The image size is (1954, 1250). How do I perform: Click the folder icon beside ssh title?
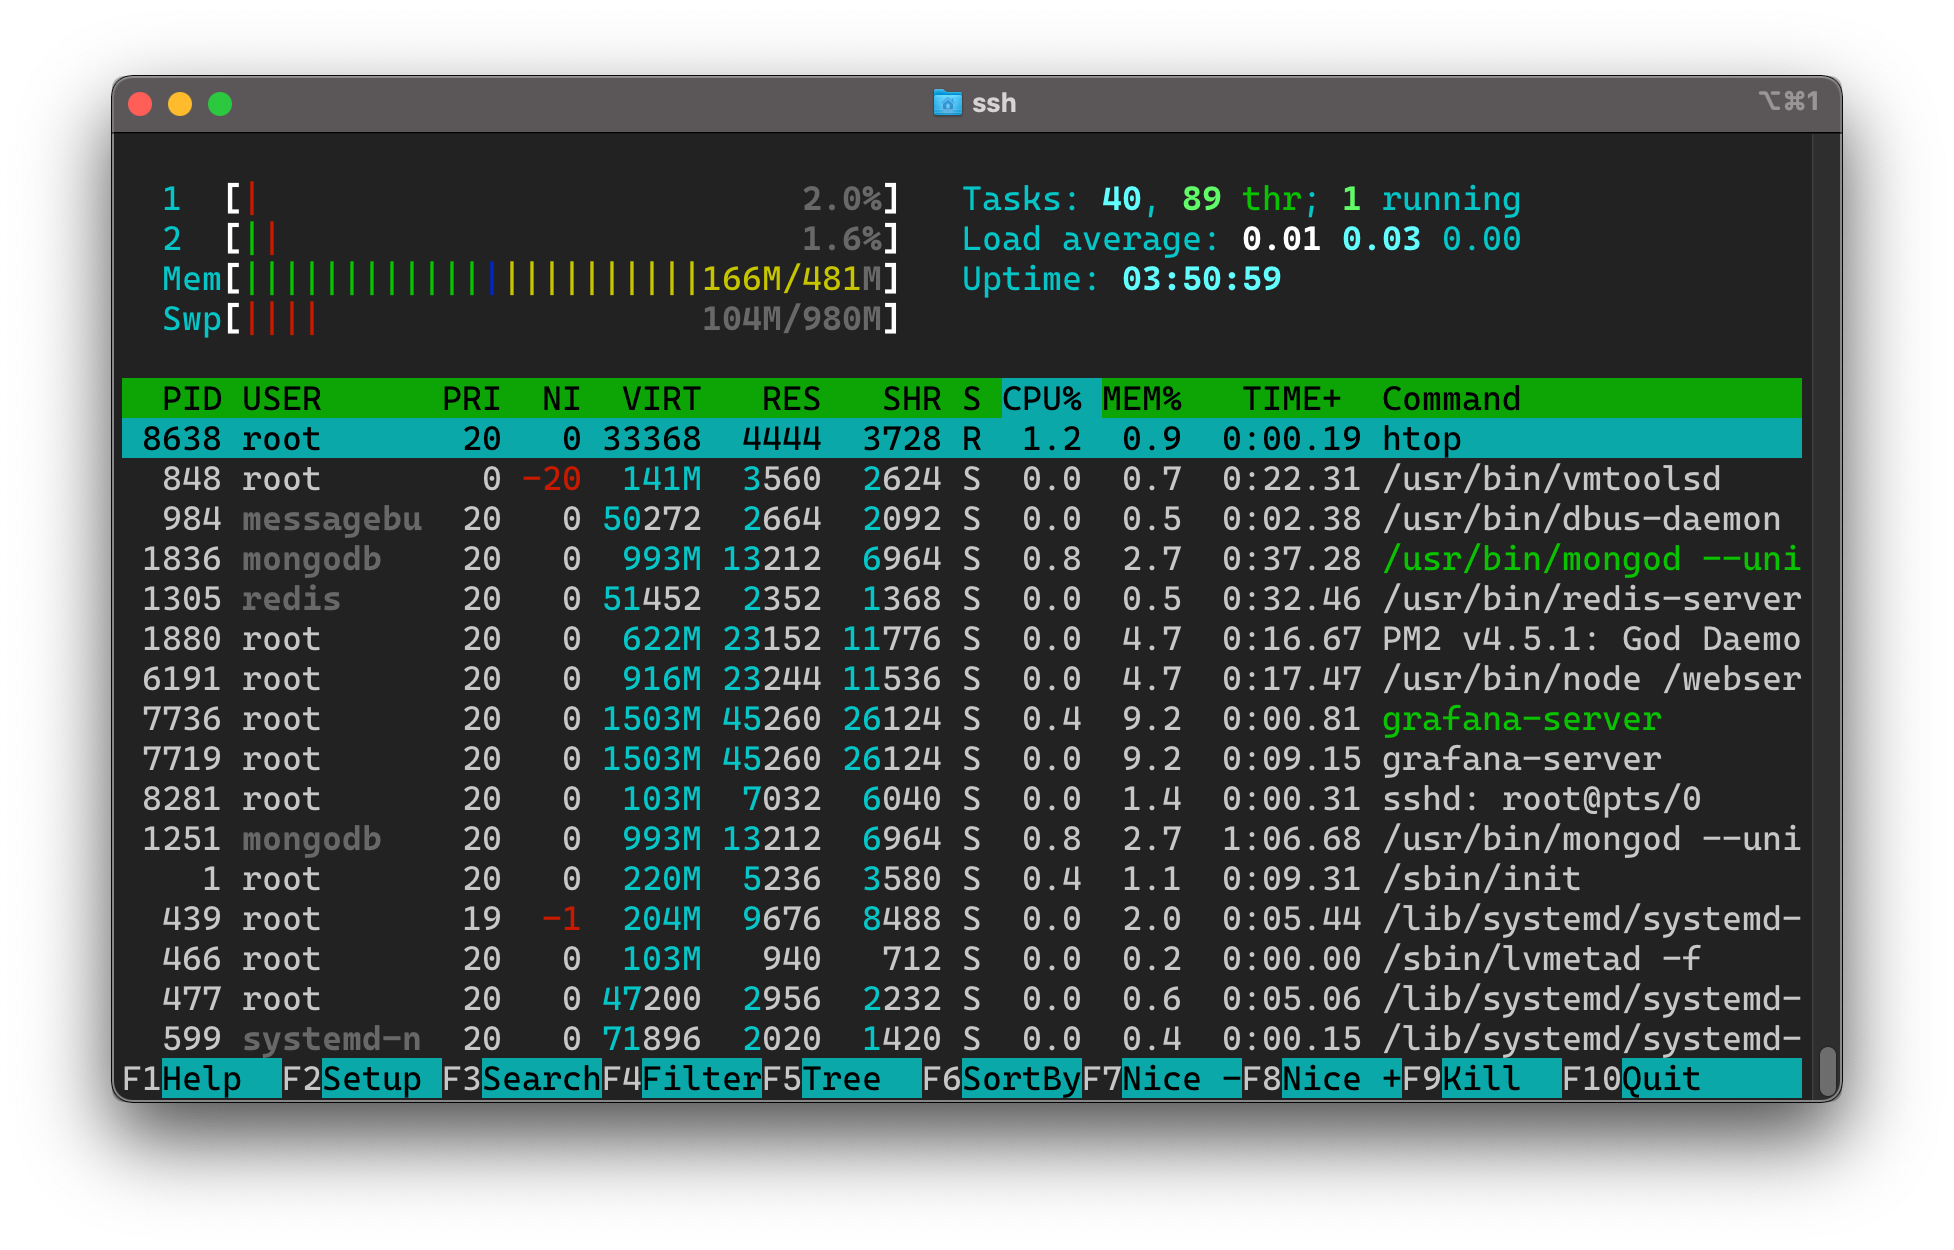click(x=946, y=103)
